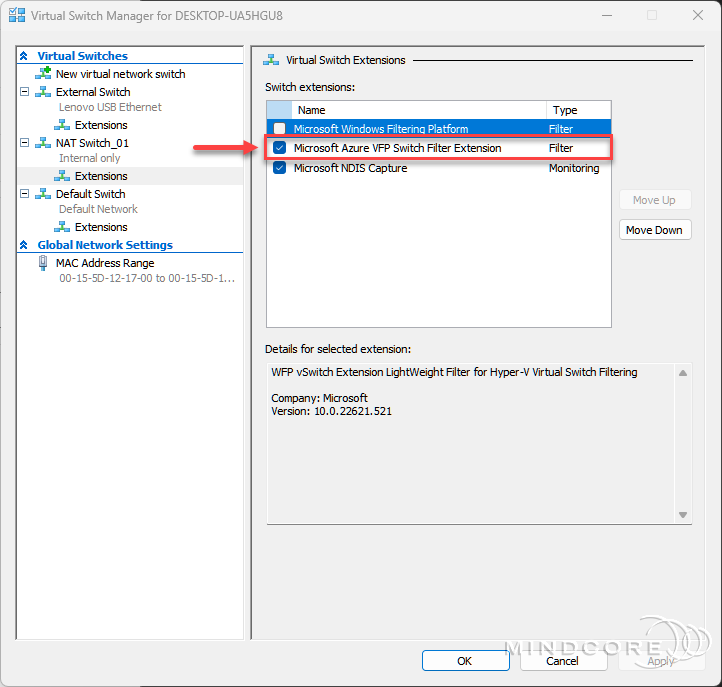Collapse the External Switch tree node

click(24, 92)
